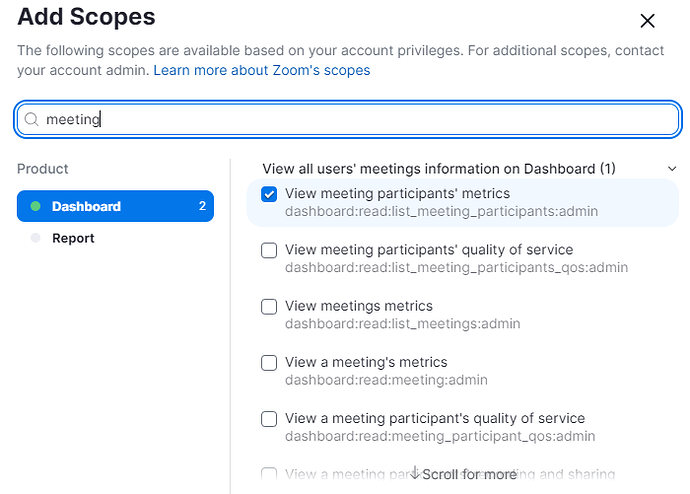Click the dashboard:read:meeting:admin scope text
Viewport: 690px width, 494px height.
386,380
